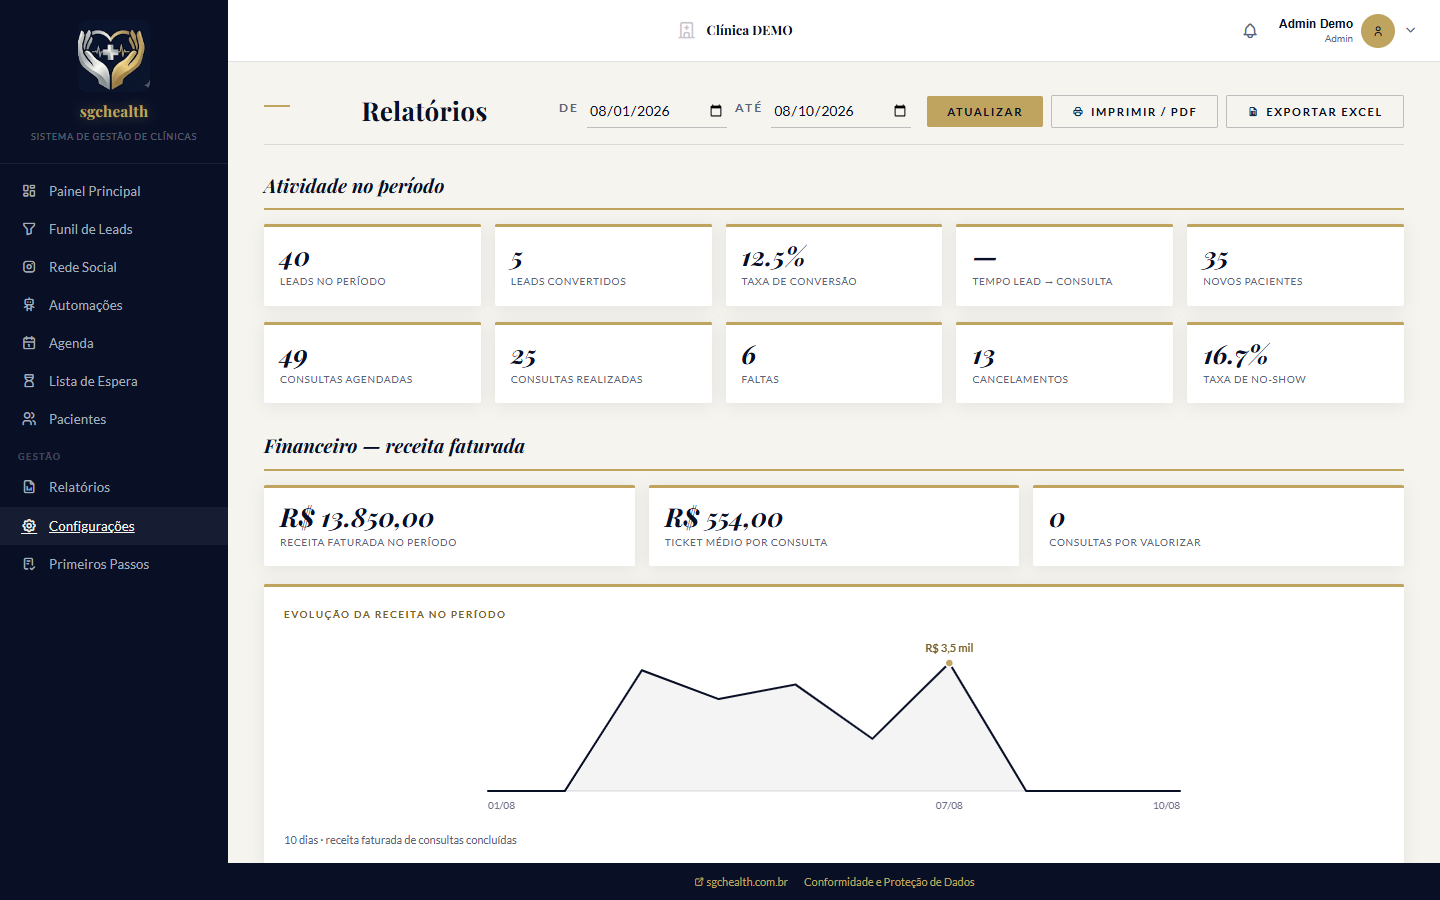Click the Consultas por Valorizar card

click(1218, 526)
